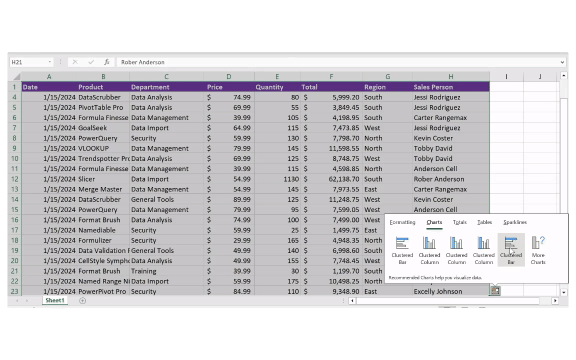Click the Excelly Johnson cell
Screen dimensions: 576x360
451,291
